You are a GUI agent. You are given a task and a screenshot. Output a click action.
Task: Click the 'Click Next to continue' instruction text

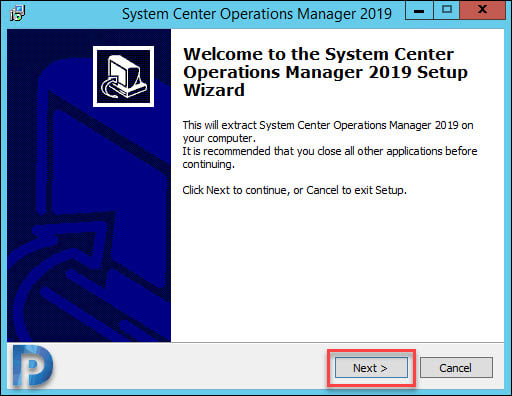[295, 190]
